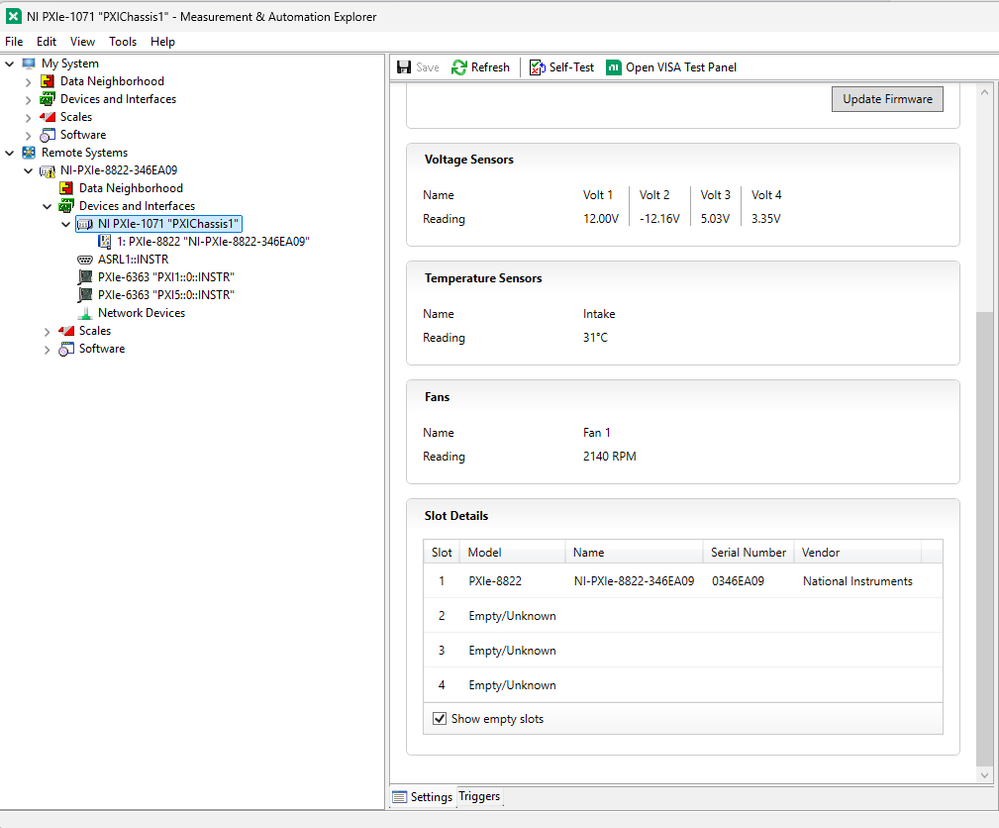The width and height of the screenshot is (999, 828).
Task: Open the View menu
Action: point(82,42)
